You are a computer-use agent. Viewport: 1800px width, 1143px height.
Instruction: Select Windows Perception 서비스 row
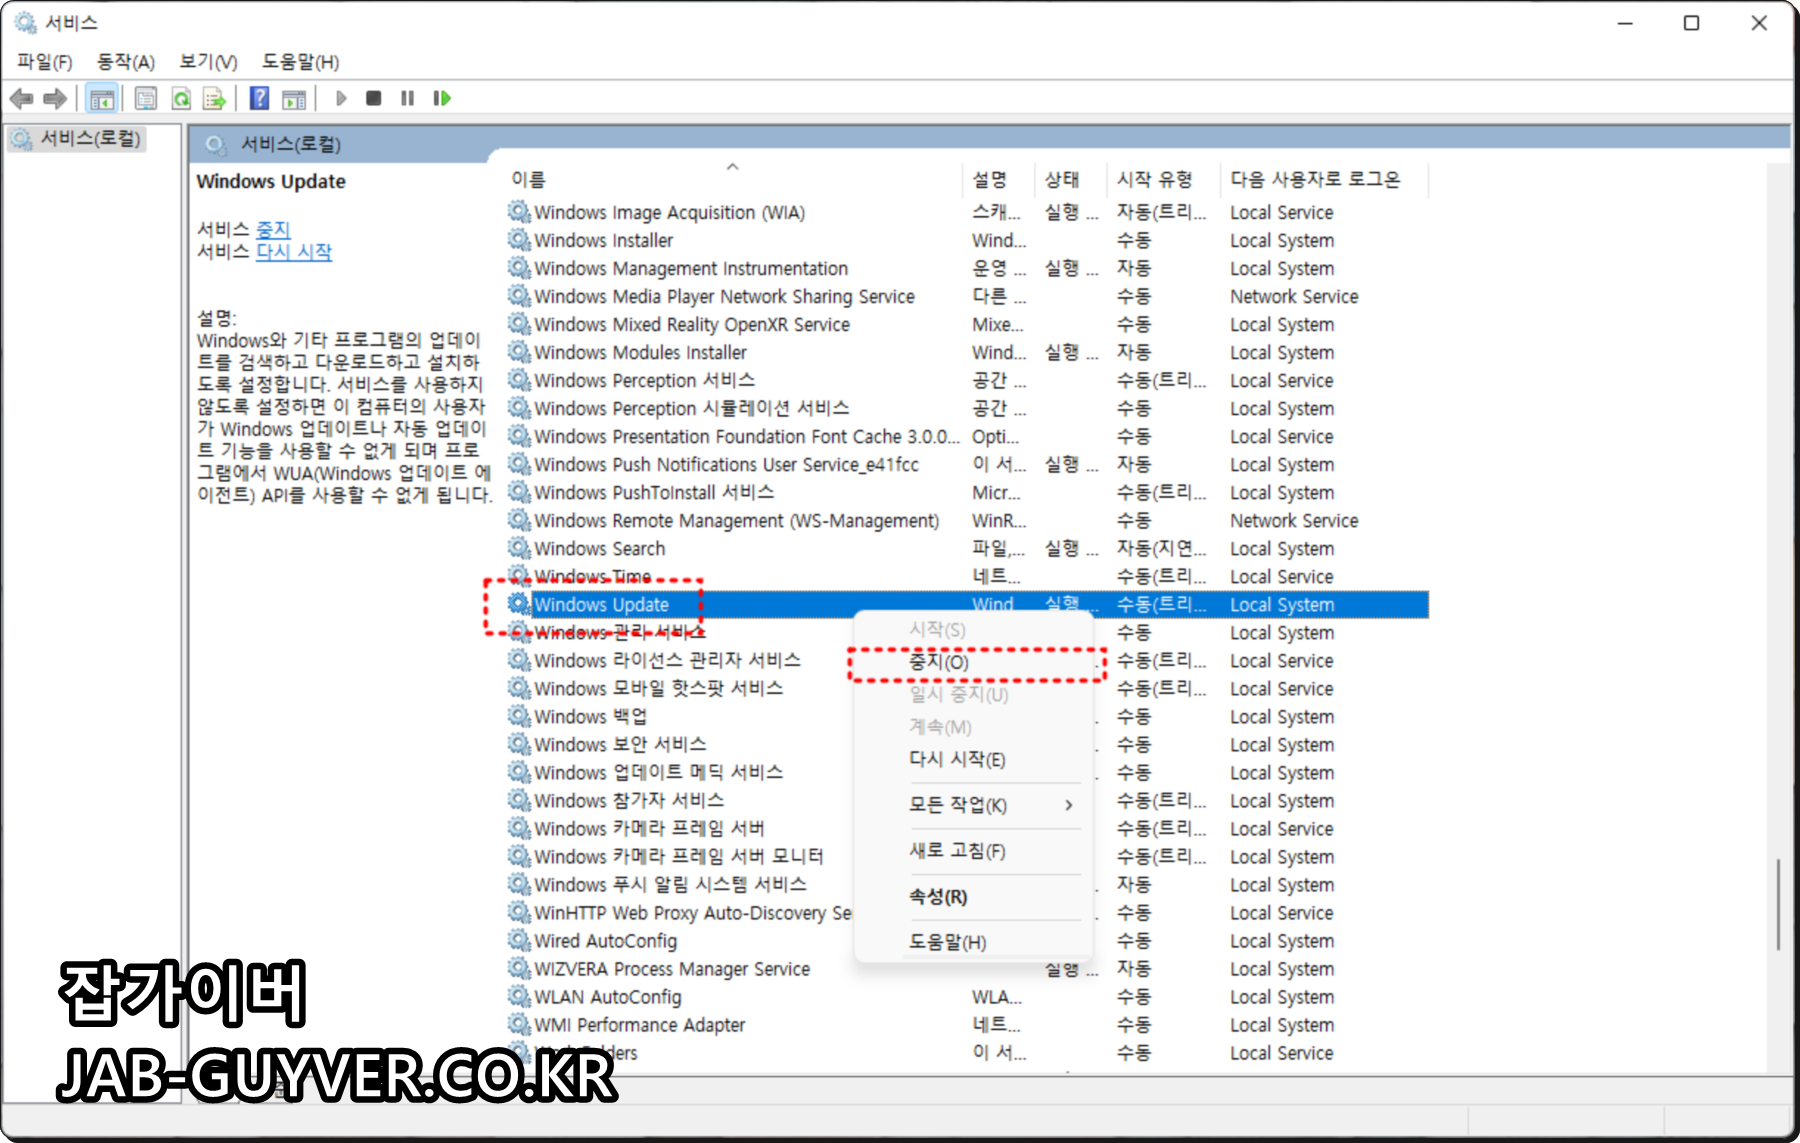tap(968, 380)
